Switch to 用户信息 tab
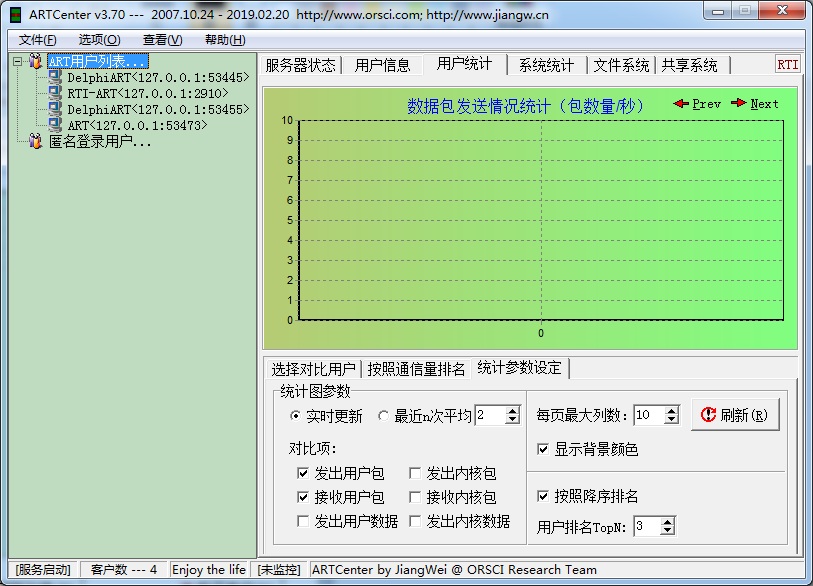Viewport: 813px width, 586px height. 383,65
